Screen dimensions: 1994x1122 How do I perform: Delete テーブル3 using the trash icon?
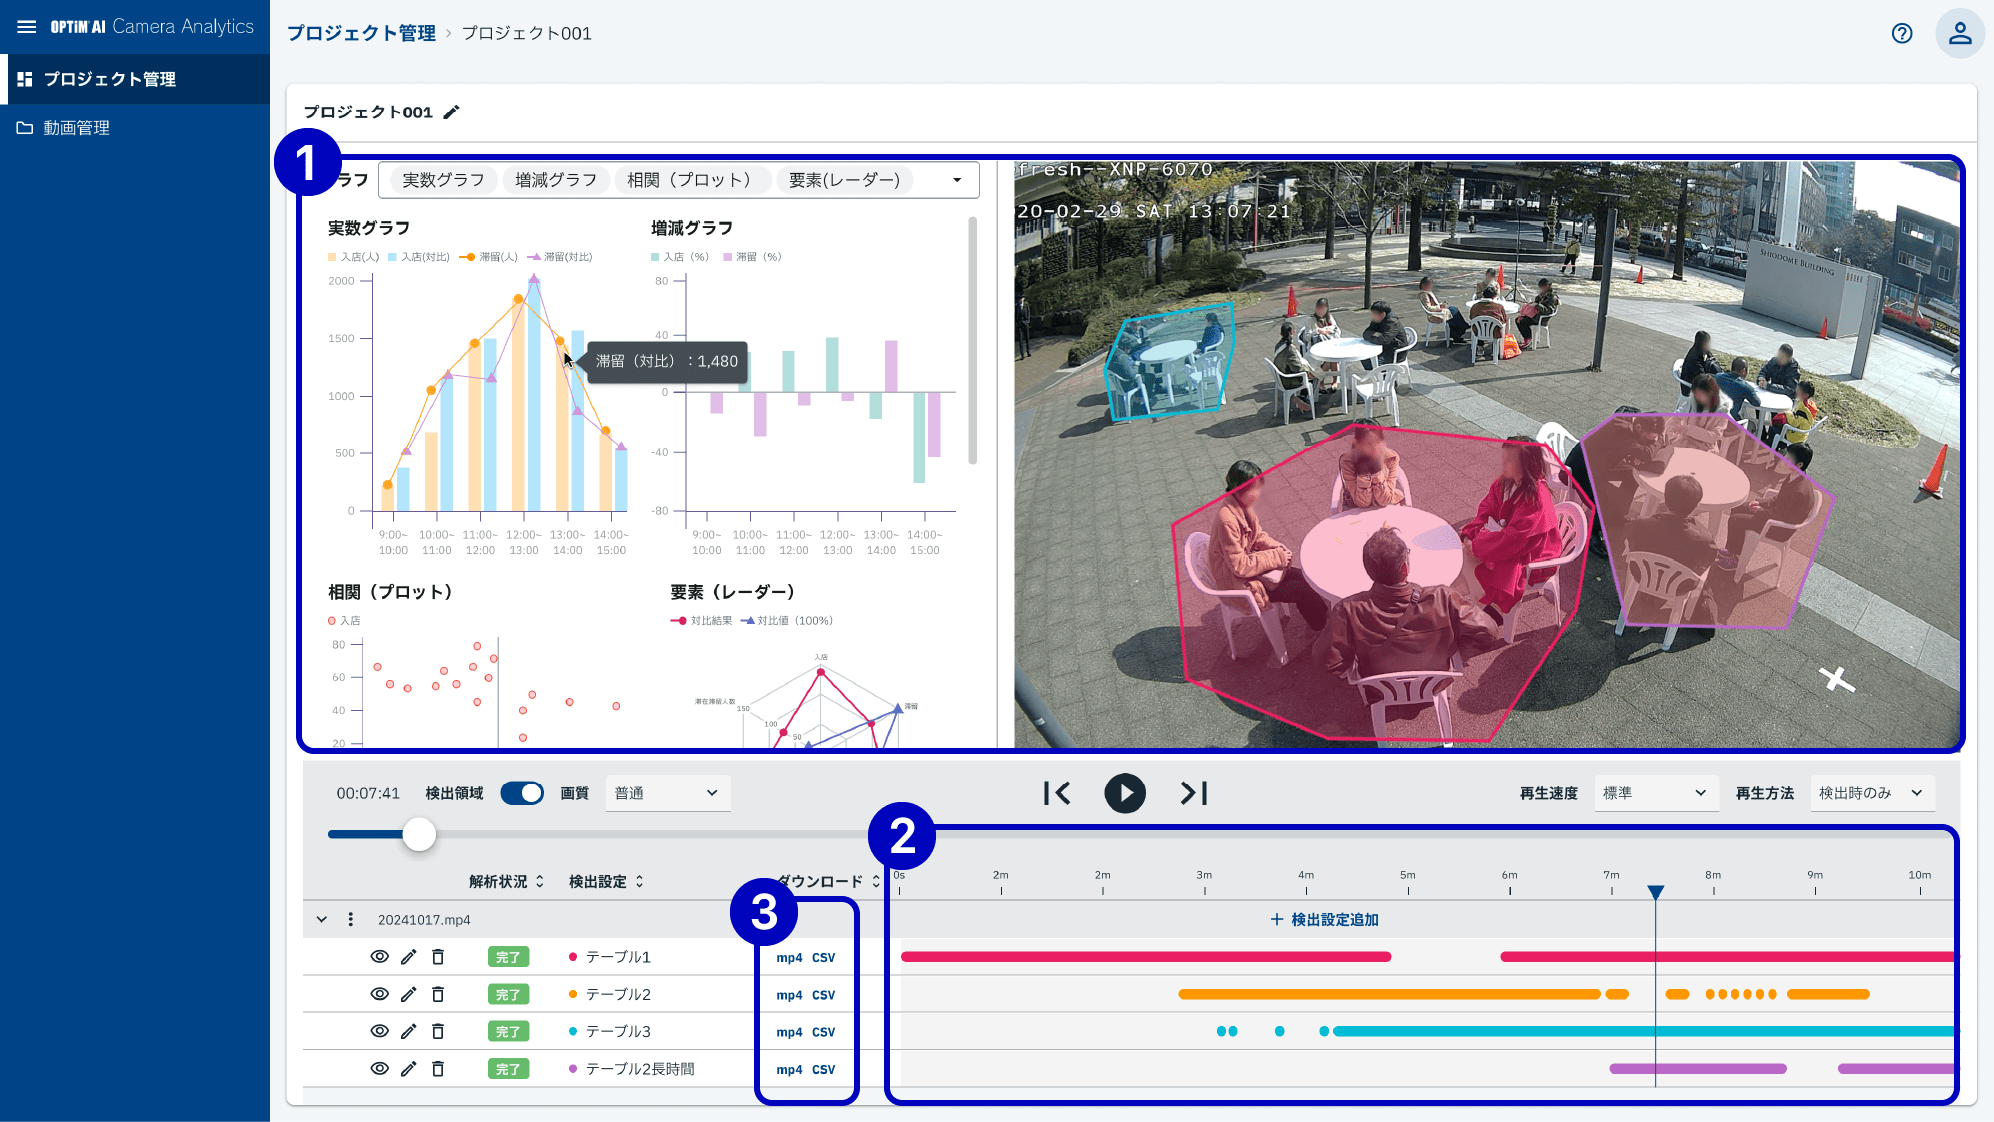[x=437, y=1030]
